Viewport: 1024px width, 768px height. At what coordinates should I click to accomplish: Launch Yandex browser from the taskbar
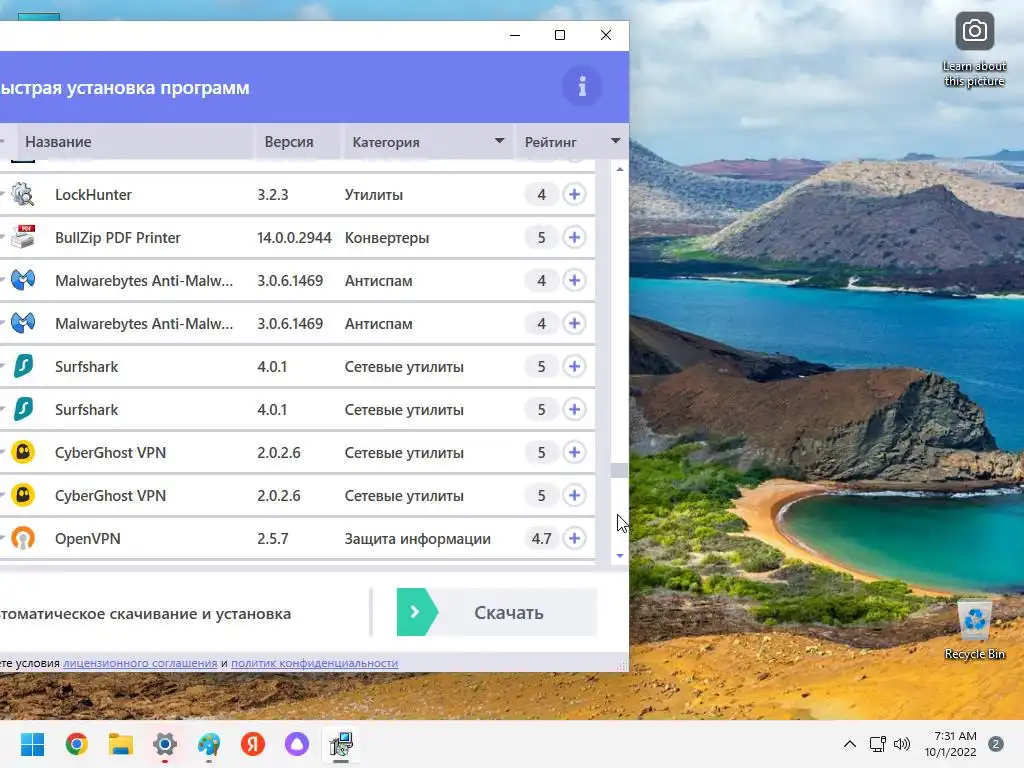click(x=253, y=744)
